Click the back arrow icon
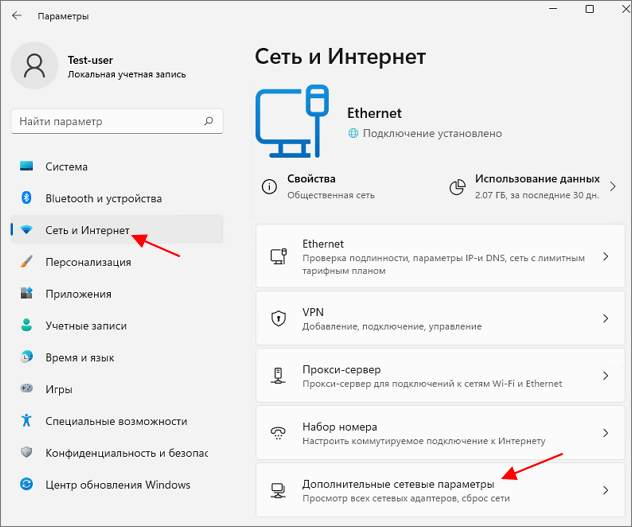 (17, 16)
